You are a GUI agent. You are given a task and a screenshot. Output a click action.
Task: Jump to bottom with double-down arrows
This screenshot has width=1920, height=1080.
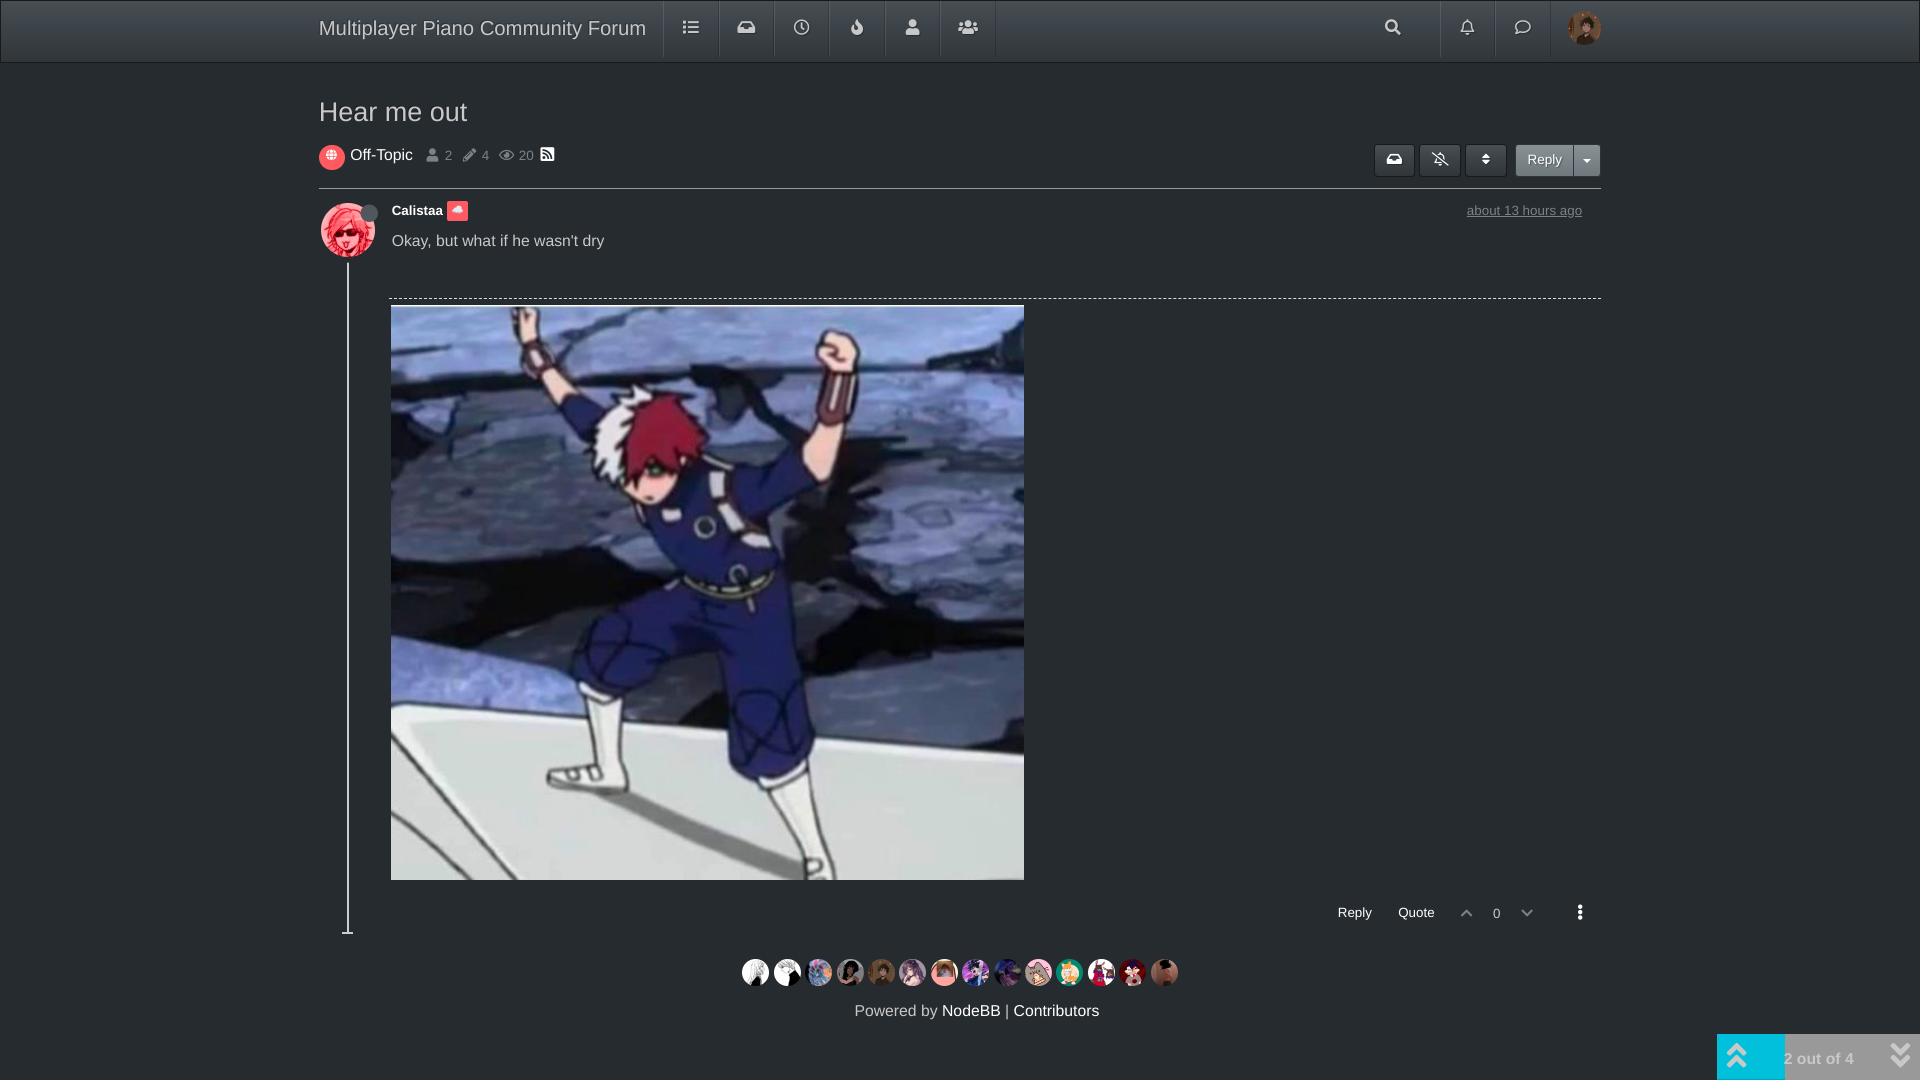click(1899, 1056)
